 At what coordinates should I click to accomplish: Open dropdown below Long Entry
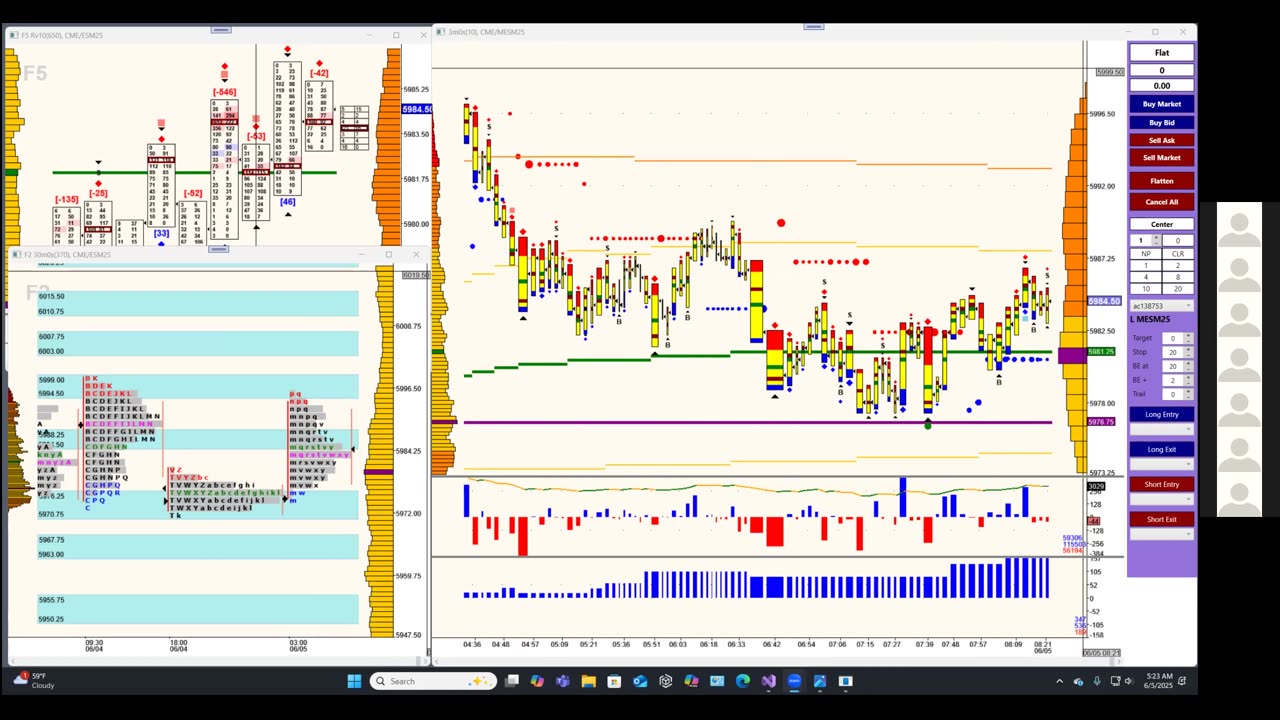click(x=1161, y=429)
